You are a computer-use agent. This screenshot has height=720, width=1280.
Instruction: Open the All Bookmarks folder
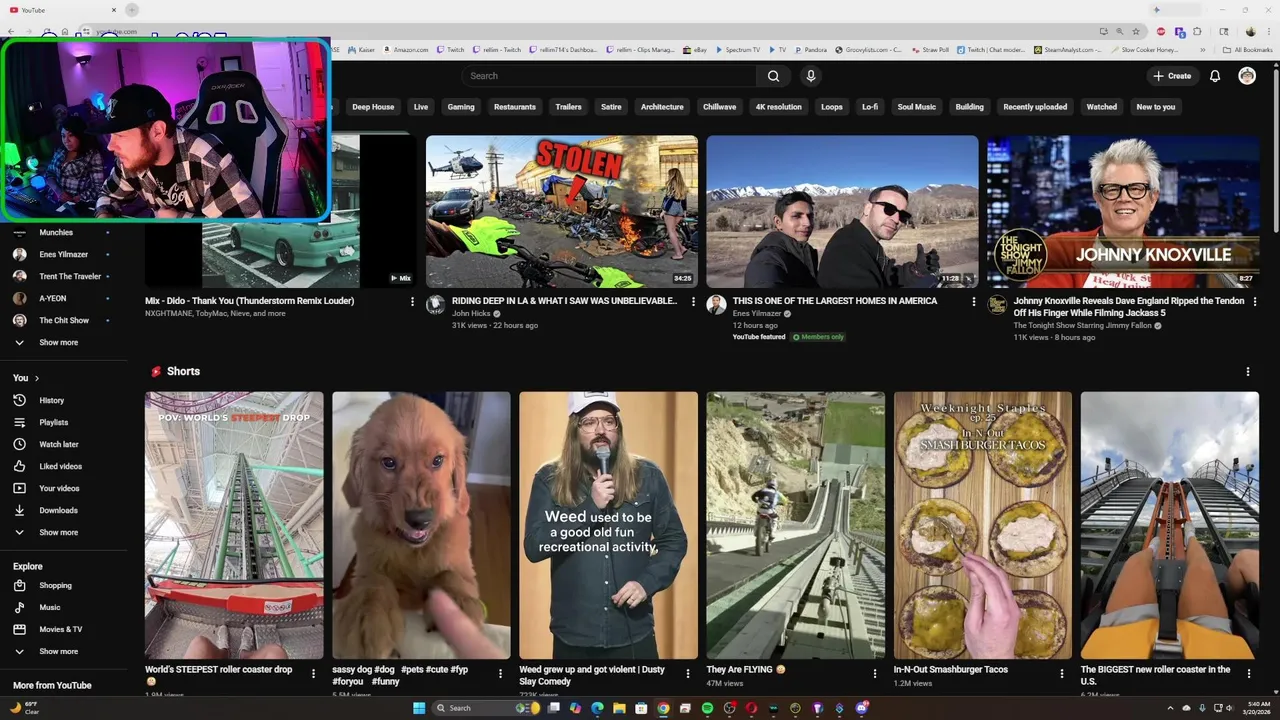[x=1248, y=49]
